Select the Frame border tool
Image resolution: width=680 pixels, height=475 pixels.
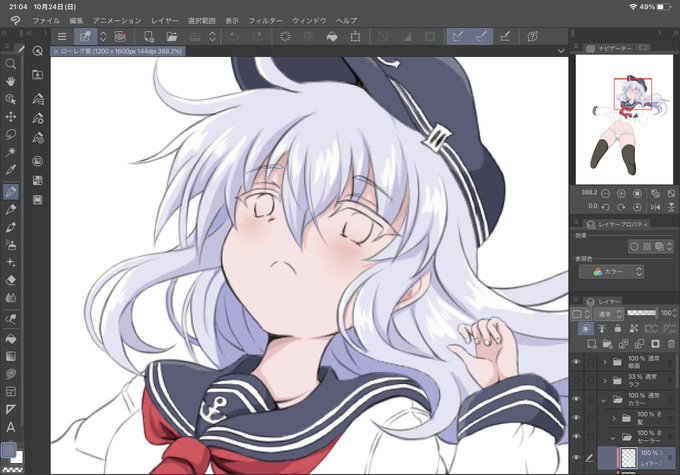11,392
